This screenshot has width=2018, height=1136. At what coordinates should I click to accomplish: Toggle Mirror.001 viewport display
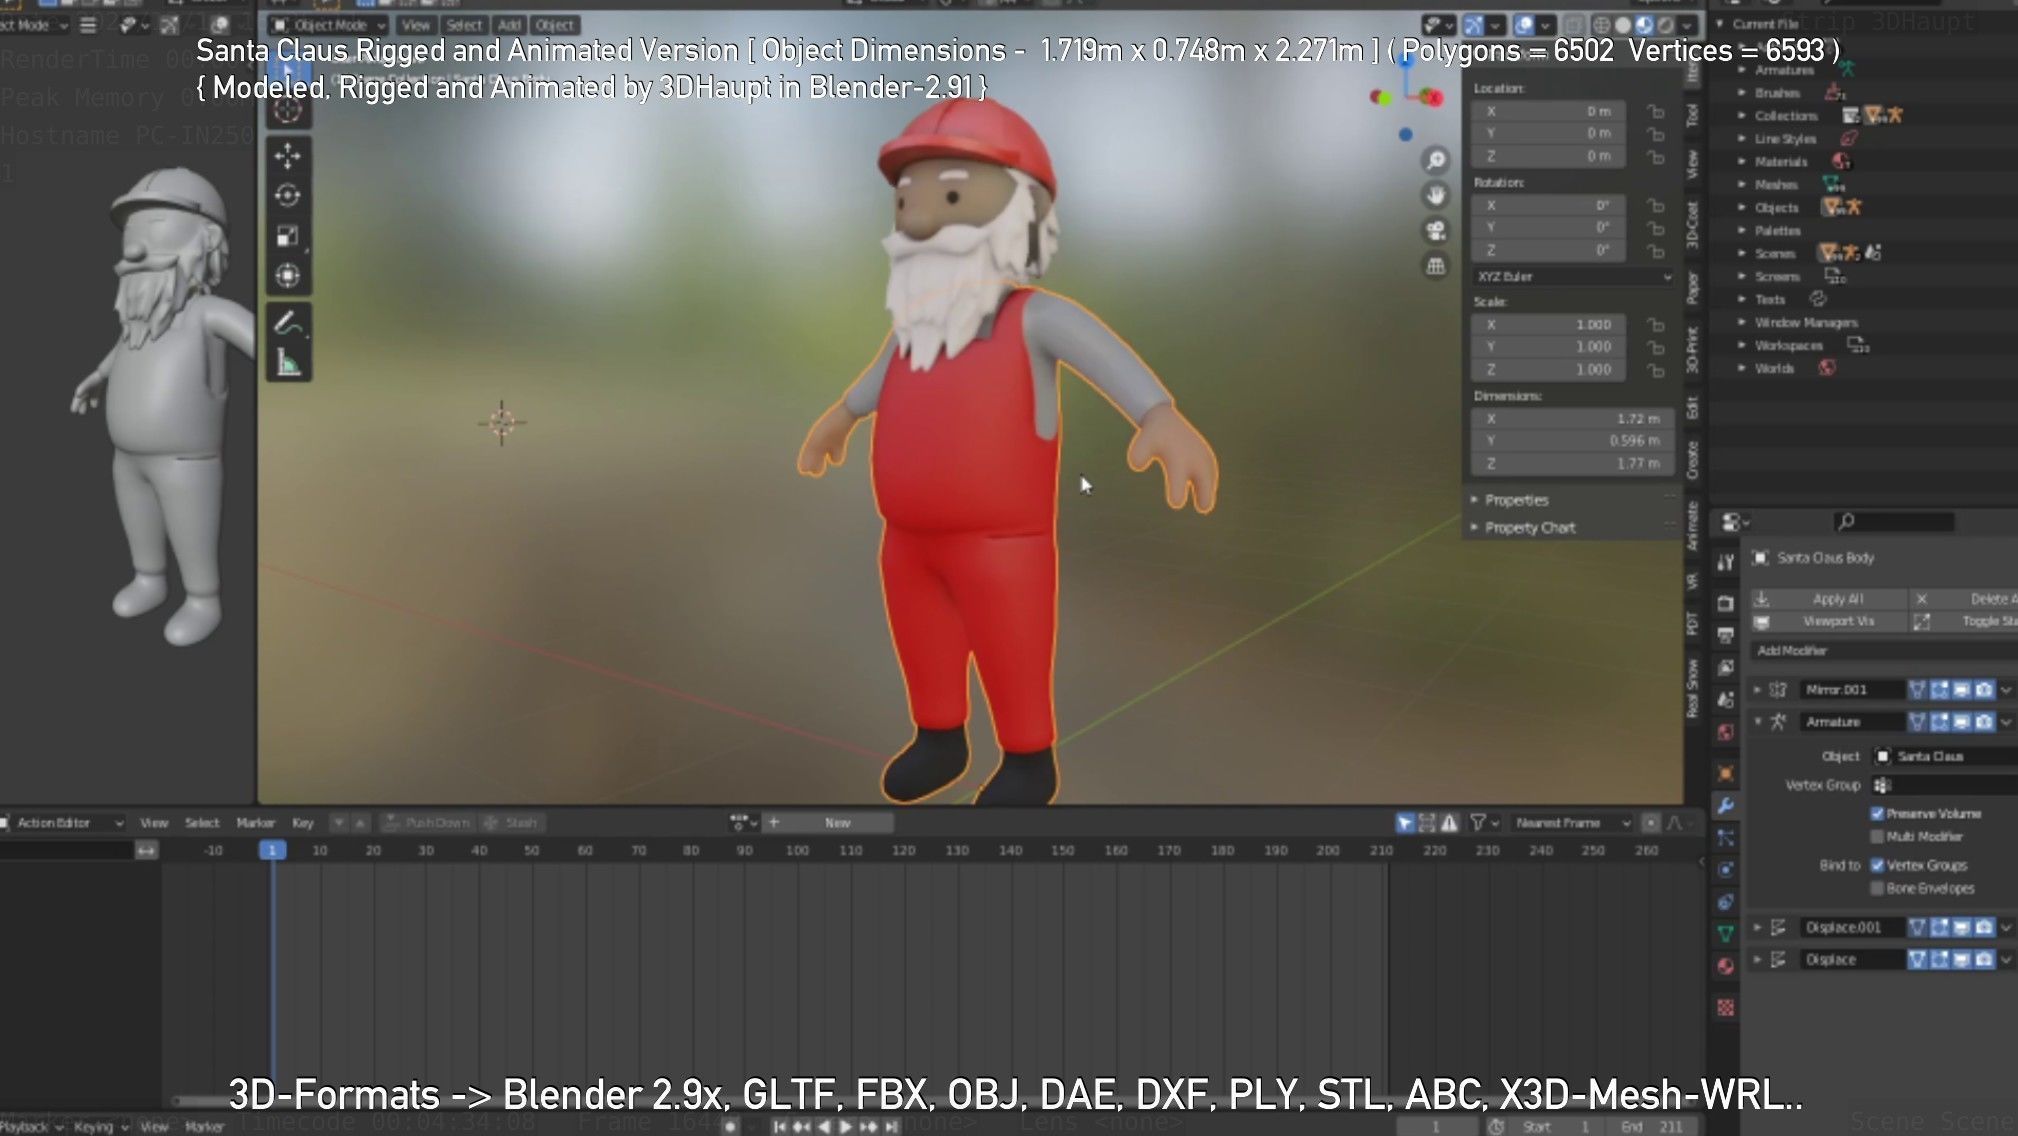tap(1962, 689)
